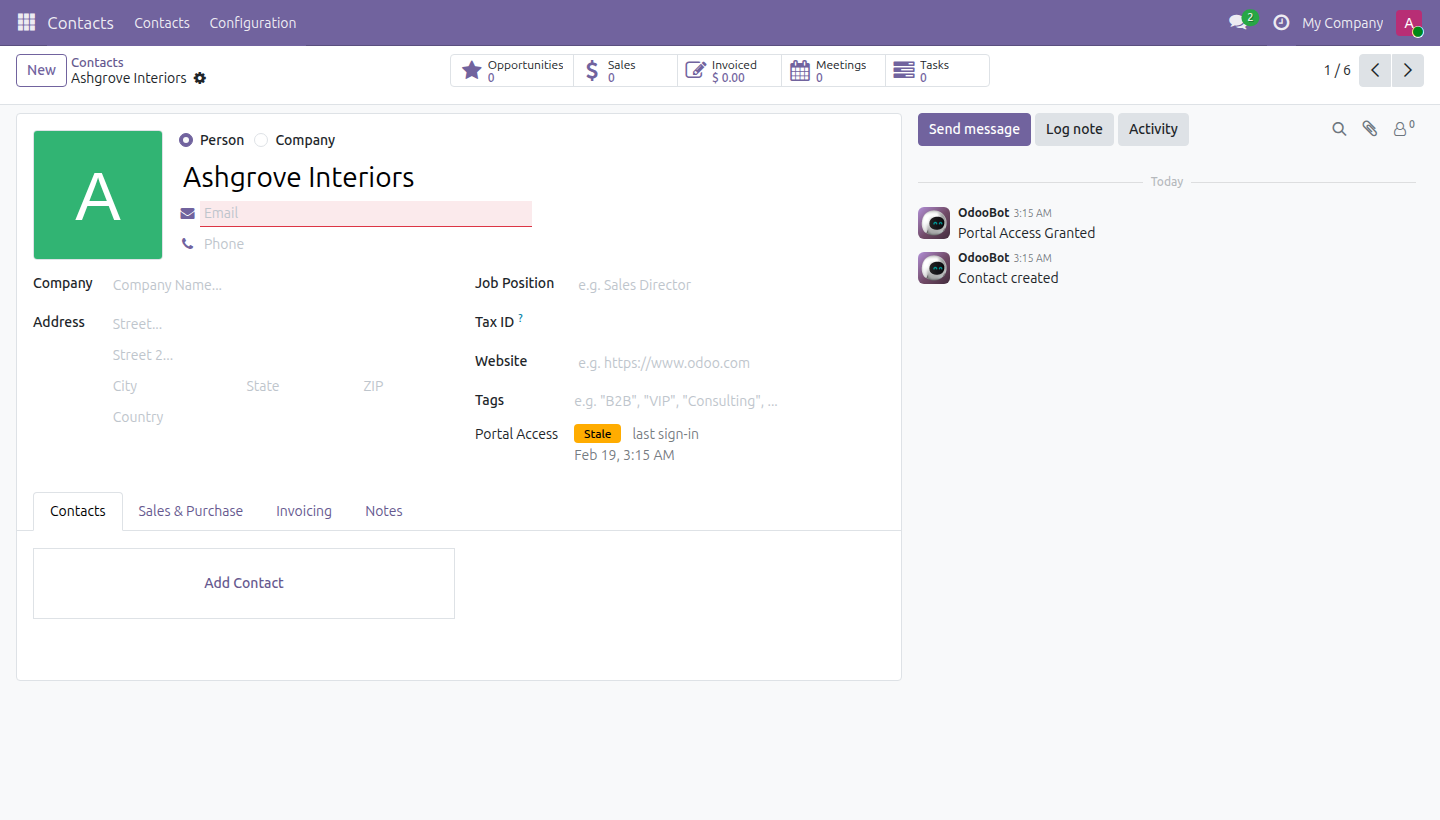Click the Tasks list icon
The width and height of the screenshot is (1440, 820).
(x=904, y=70)
